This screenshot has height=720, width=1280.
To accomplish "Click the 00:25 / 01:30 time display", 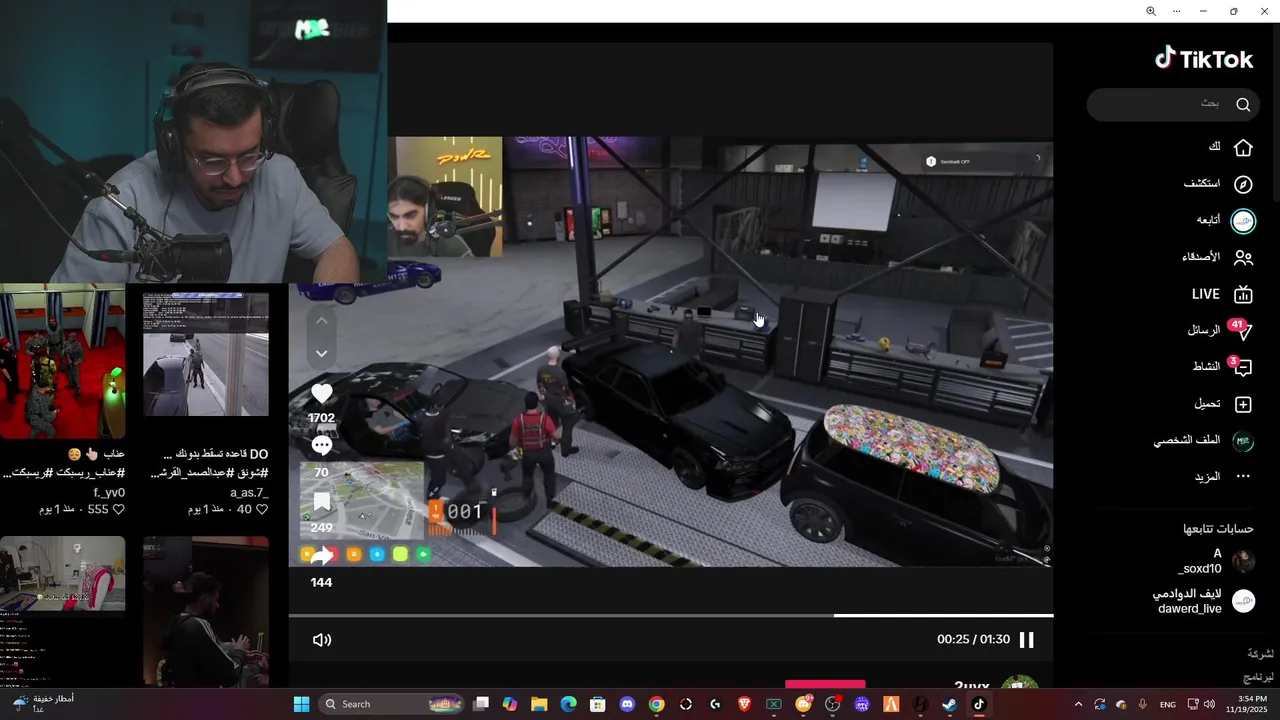I will point(973,640).
